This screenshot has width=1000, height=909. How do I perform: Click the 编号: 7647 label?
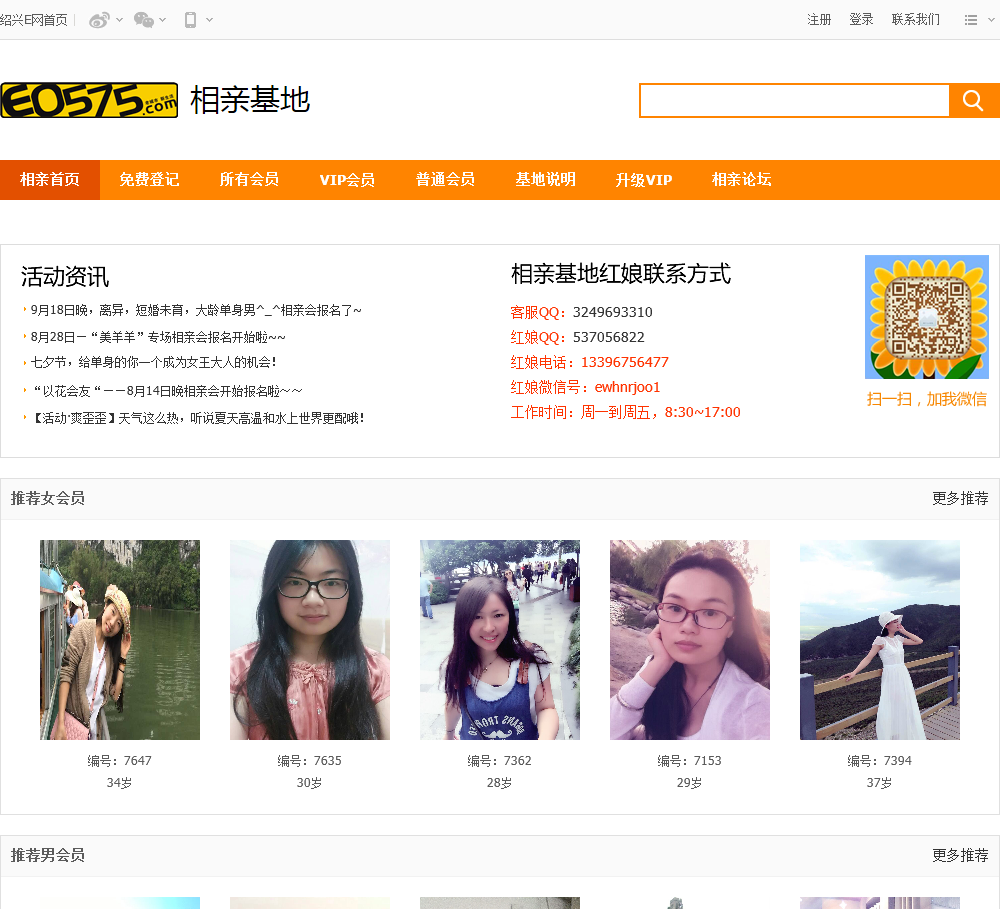119,760
